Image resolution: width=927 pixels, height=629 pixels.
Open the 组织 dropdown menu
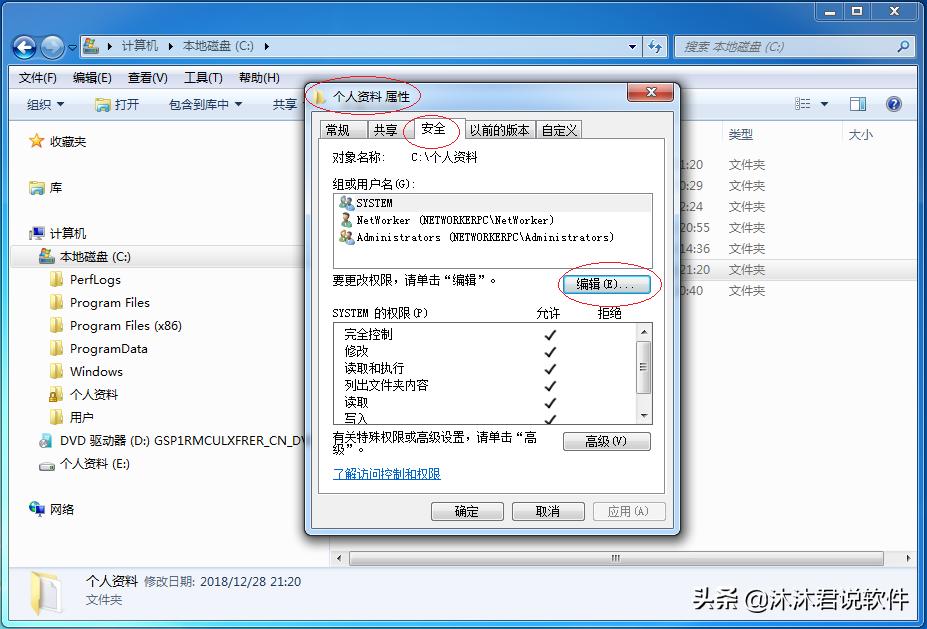(42, 103)
